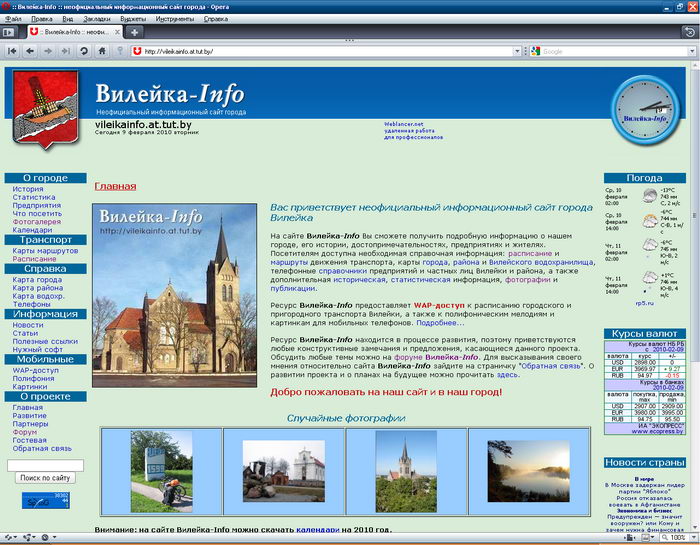
Task: Open the Фотогалерея sidebar link
Action: click(x=37, y=221)
